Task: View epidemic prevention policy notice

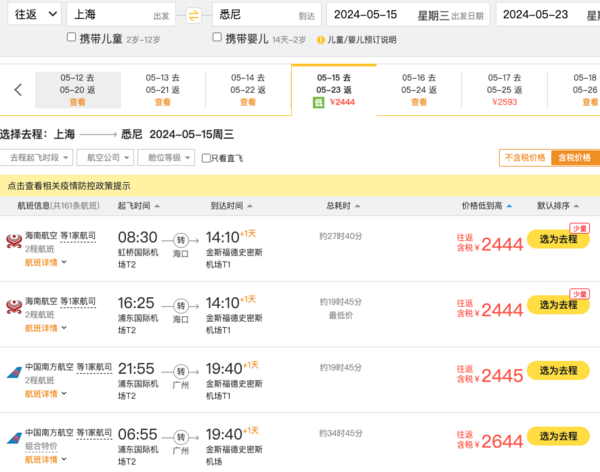Action: 69,186
